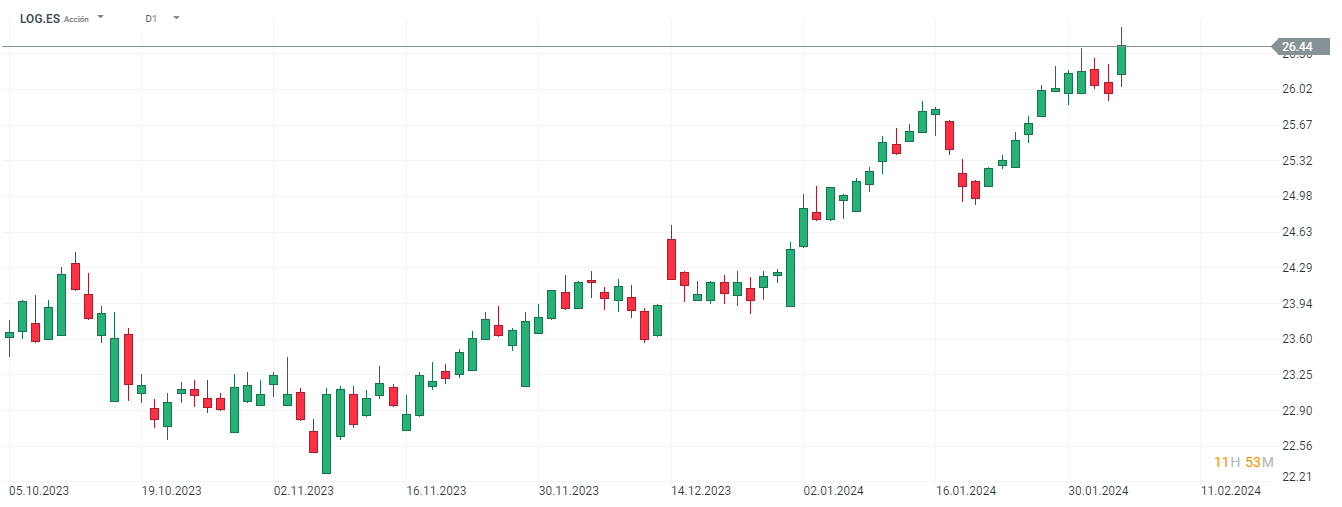Select the D1 interval label
The width and height of the screenshot is (1342, 507).
coord(151,18)
